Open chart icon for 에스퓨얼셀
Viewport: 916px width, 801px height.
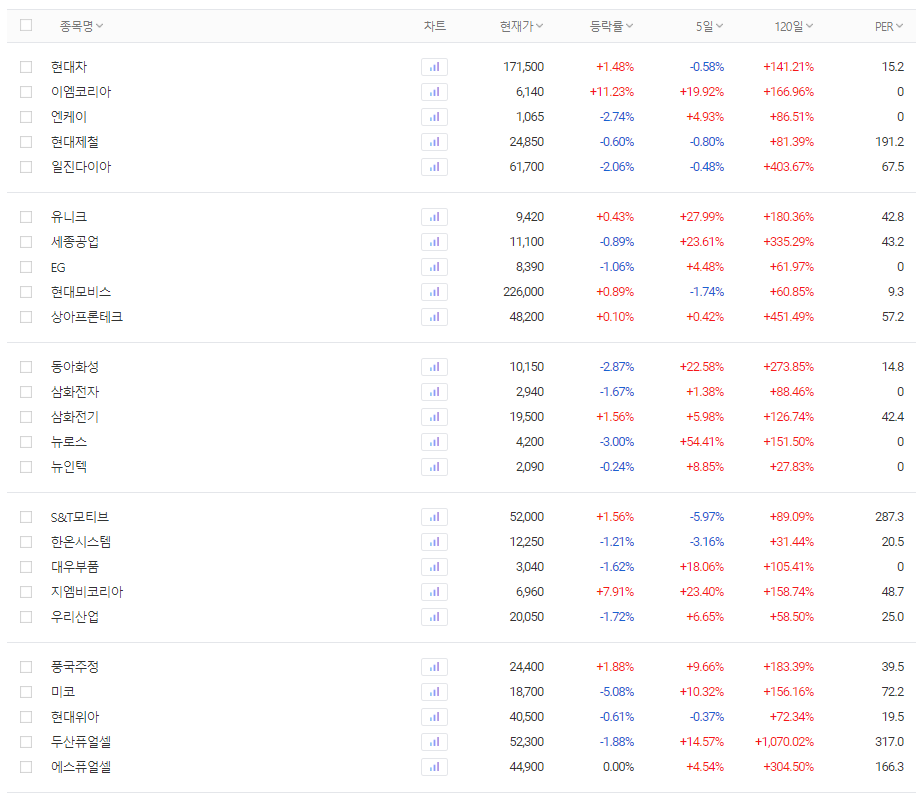[x=434, y=767]
